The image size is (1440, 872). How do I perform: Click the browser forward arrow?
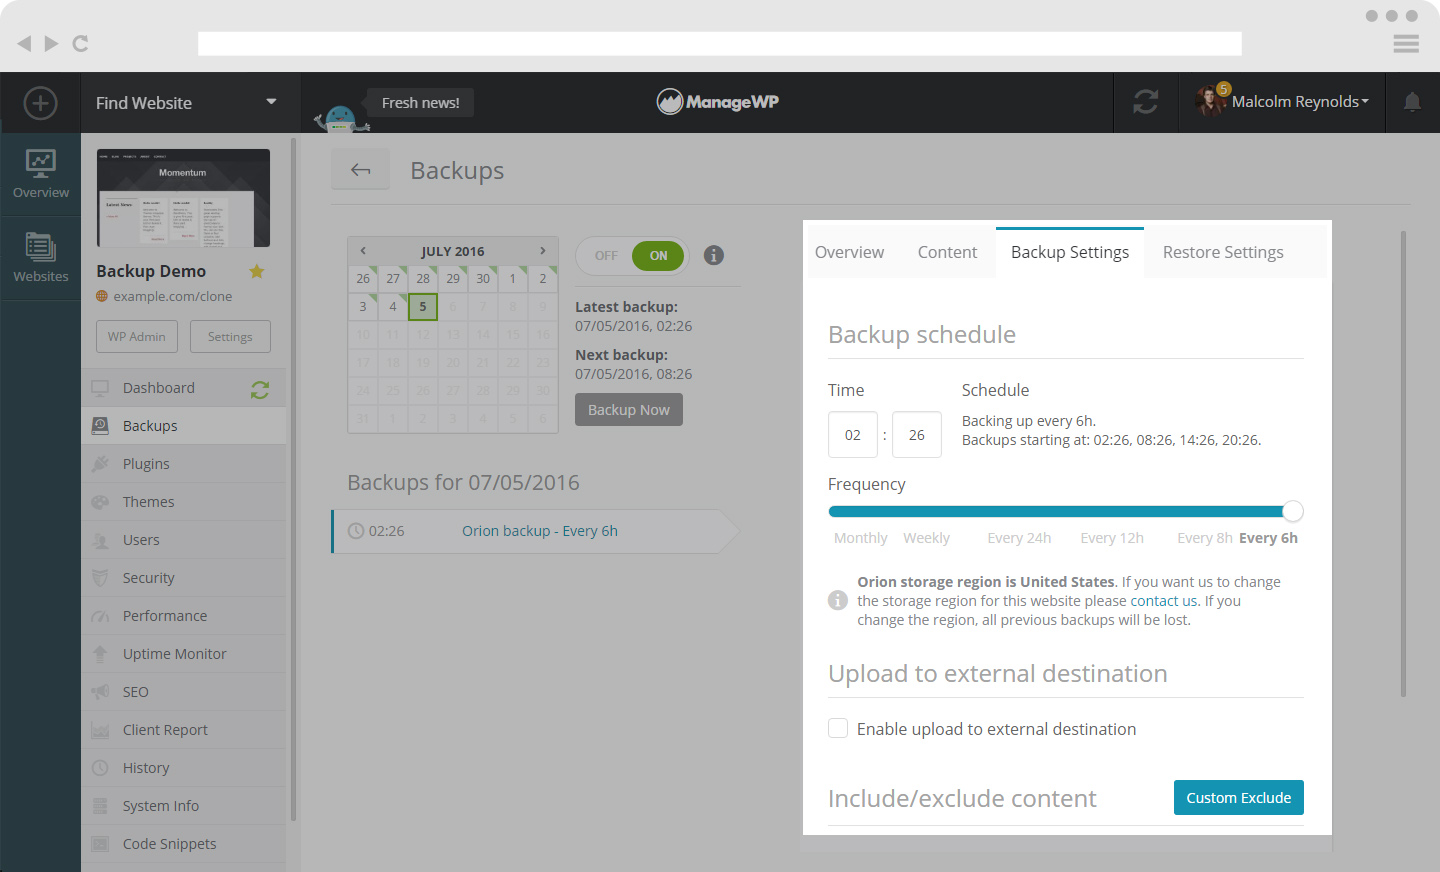pyautogui.click(x=51, y=44)
